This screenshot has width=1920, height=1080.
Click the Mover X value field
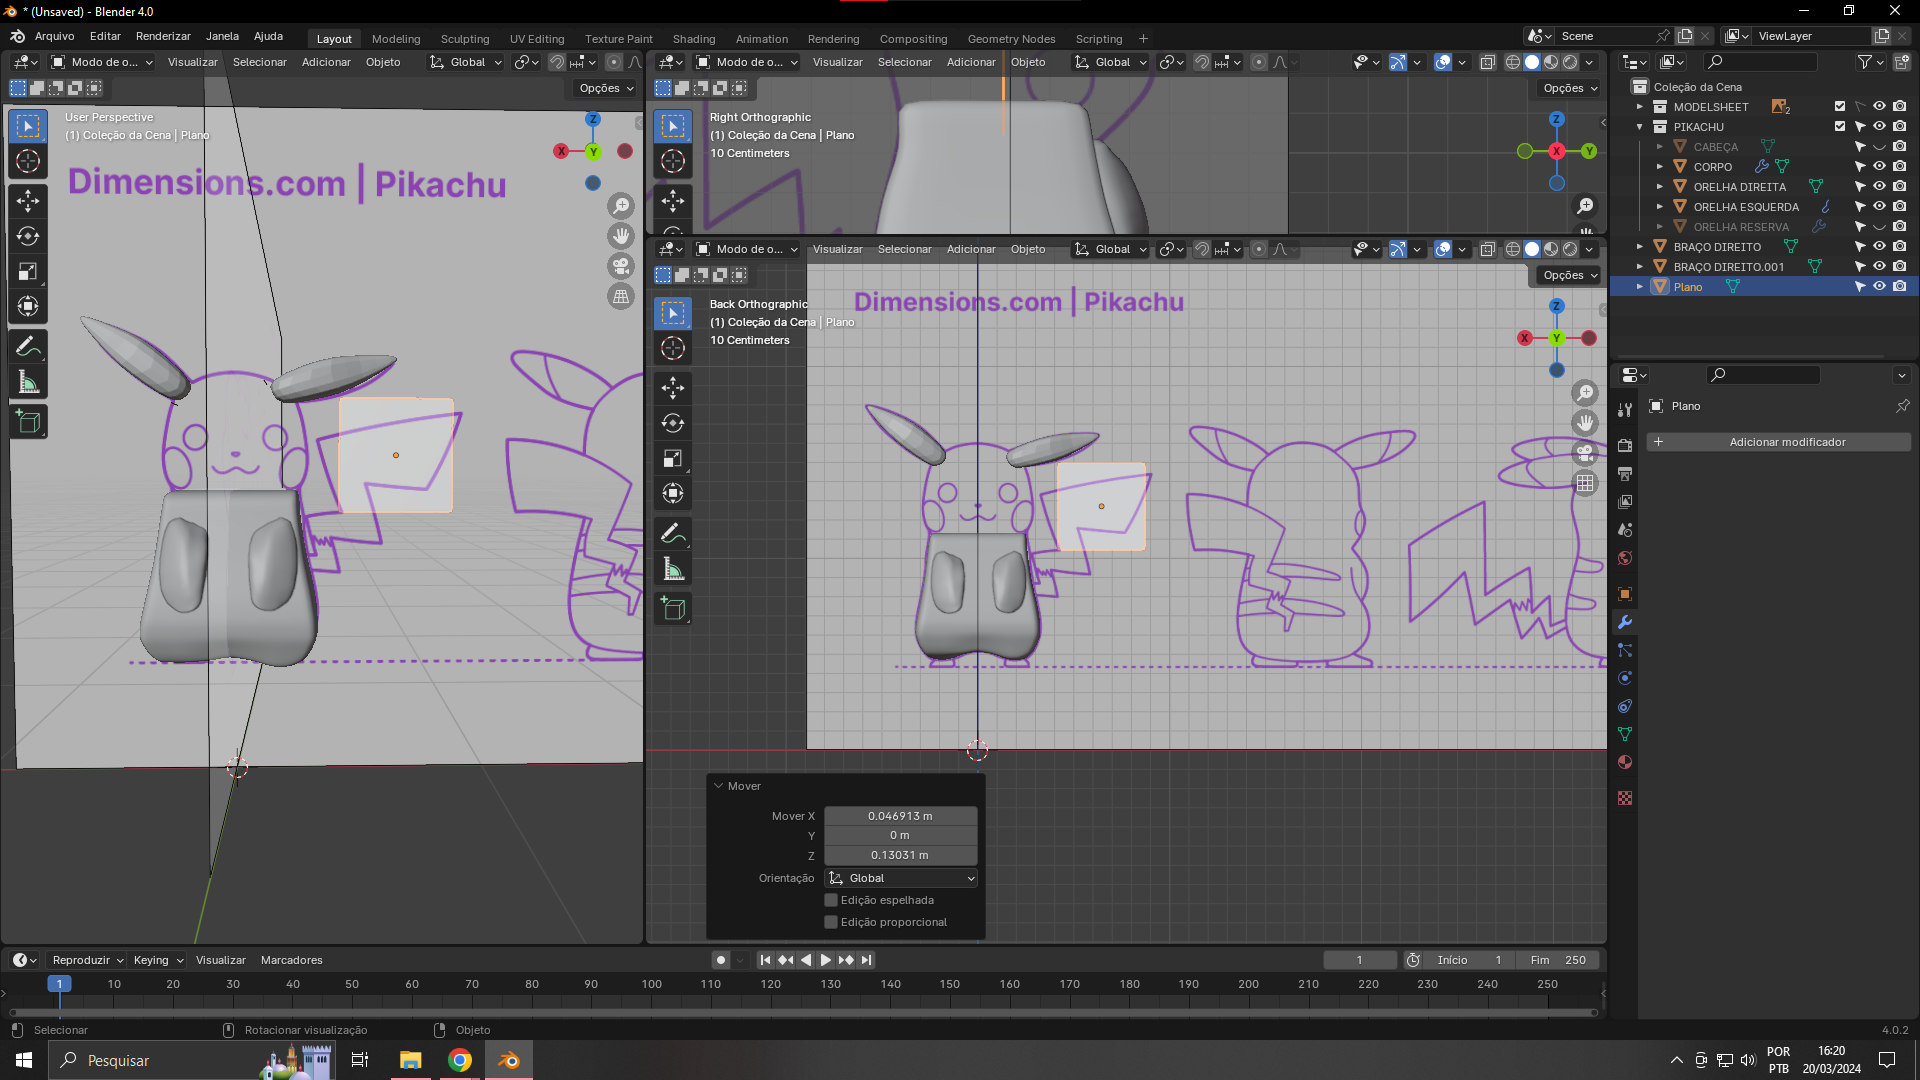coord(900,816)
